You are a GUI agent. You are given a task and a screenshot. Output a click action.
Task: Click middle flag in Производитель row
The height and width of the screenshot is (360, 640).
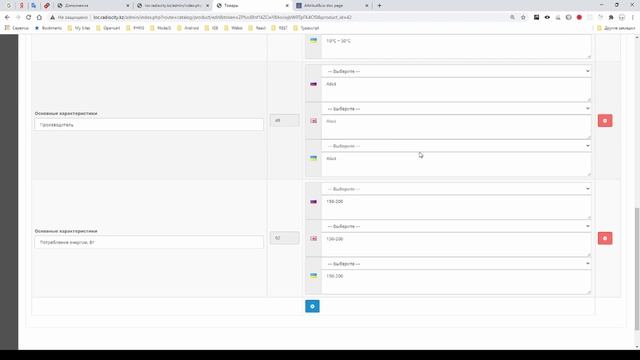(313, 121)
